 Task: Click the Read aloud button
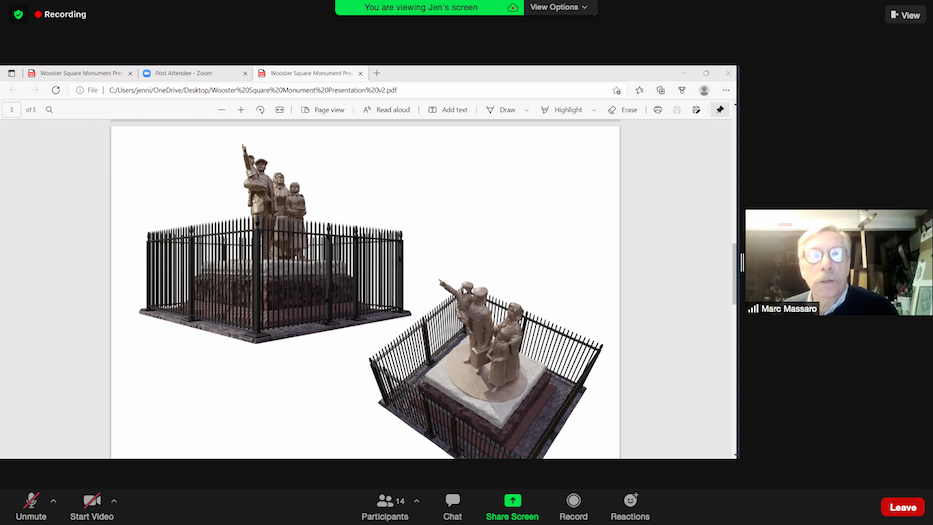386,110
